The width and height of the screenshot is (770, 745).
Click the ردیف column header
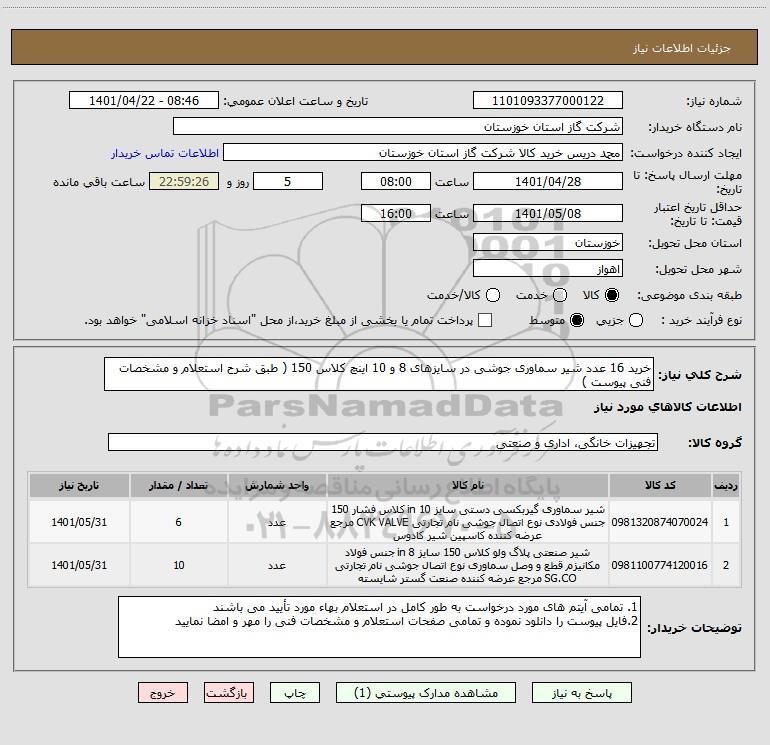pyautogui.click(x=726, y=485)
